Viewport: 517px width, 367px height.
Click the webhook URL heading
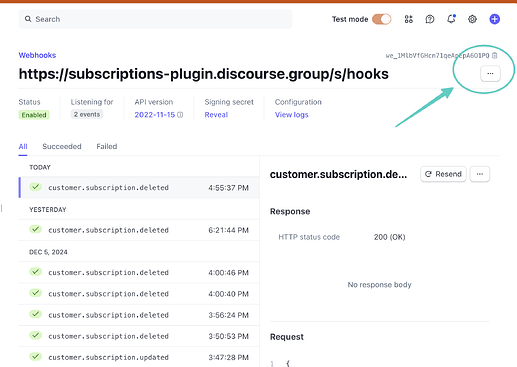204,74
